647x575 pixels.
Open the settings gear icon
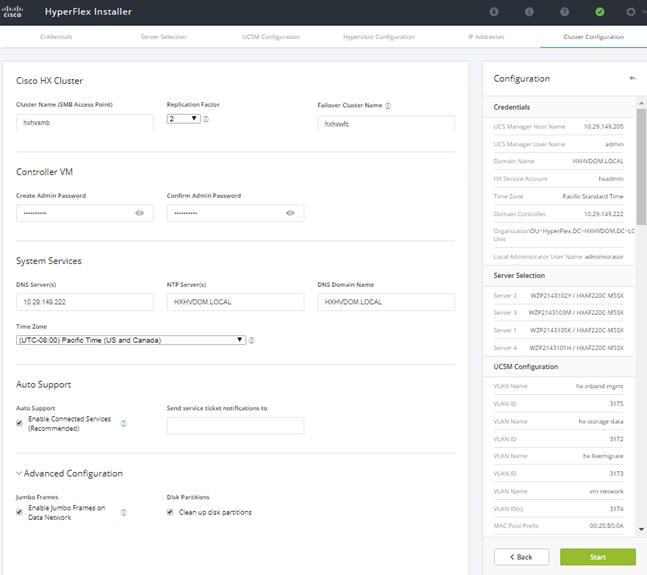tap(630, 12)
